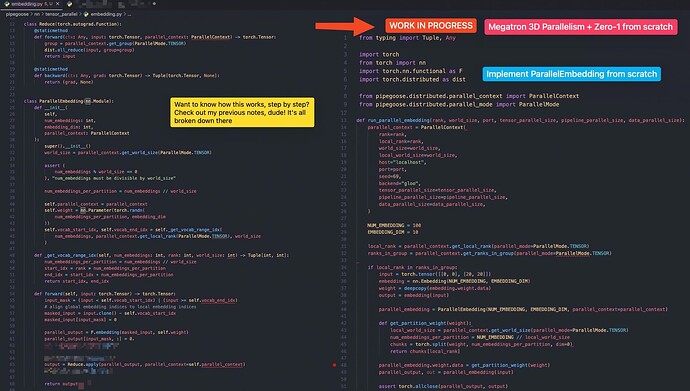
Task: Click 'return chunks[local_rank]' line
Action: pyautogui.click(x=425, y=351)
